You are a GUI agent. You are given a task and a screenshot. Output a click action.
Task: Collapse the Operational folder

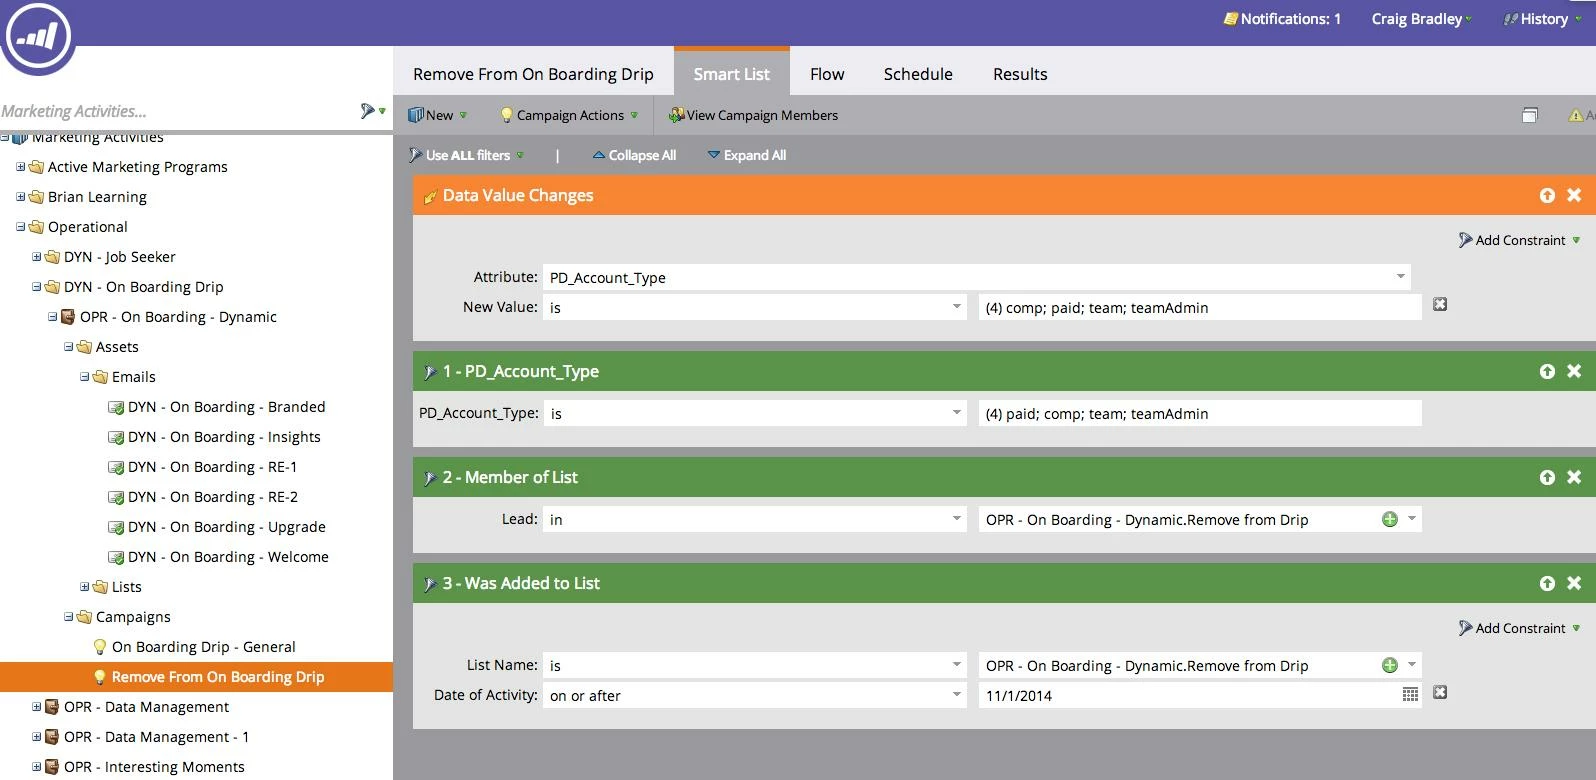click(21, 227)
